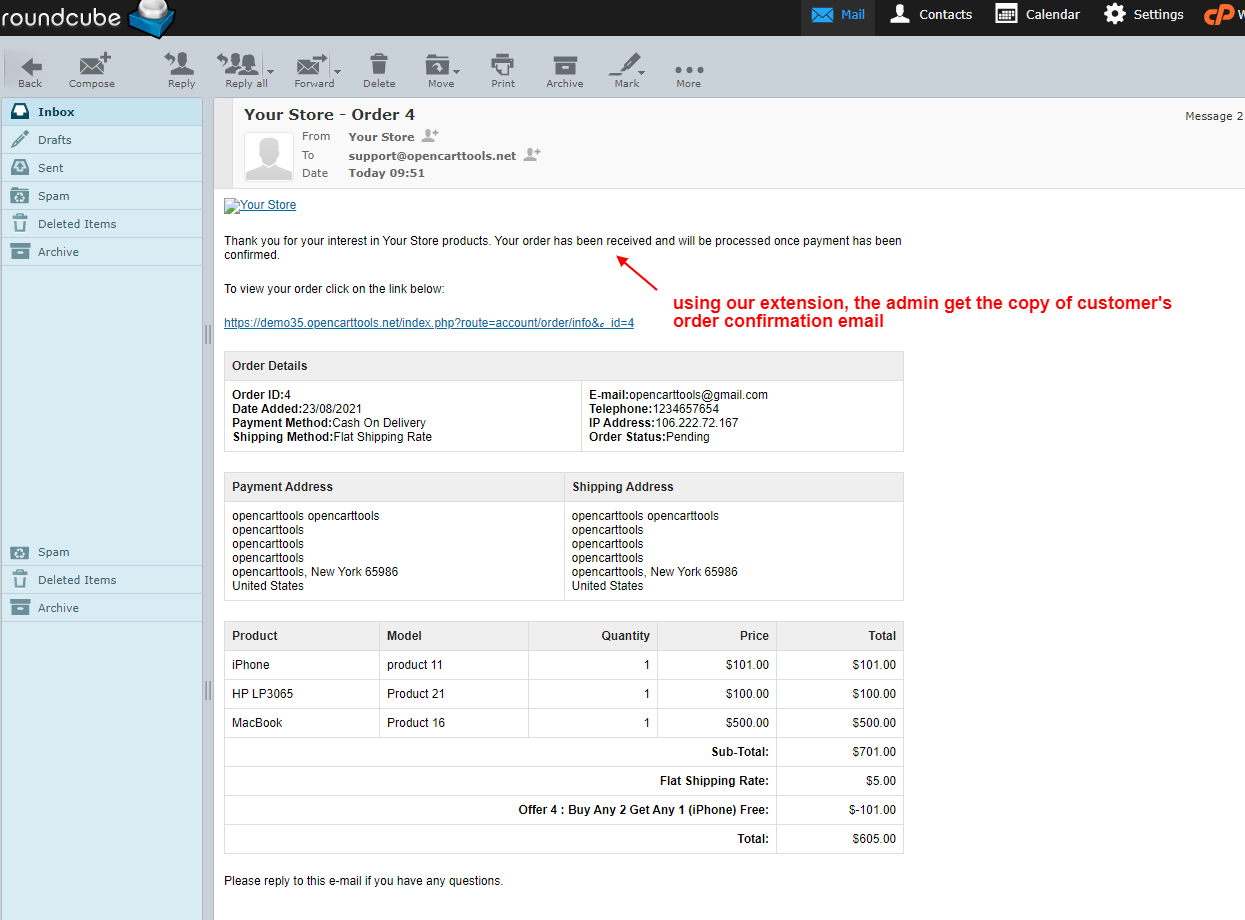The width and height of the screenshot is (1245, 920).
Task: Open the Calendar tab
Action: [x=1036, y=15]
